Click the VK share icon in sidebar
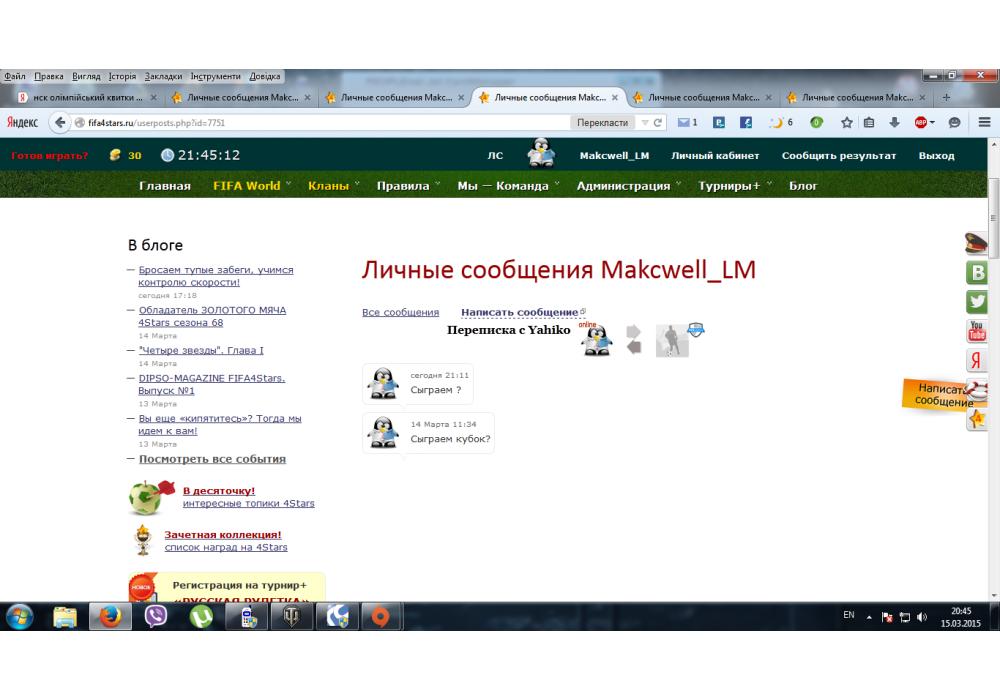1000x700 pixels. coord(977,272)
